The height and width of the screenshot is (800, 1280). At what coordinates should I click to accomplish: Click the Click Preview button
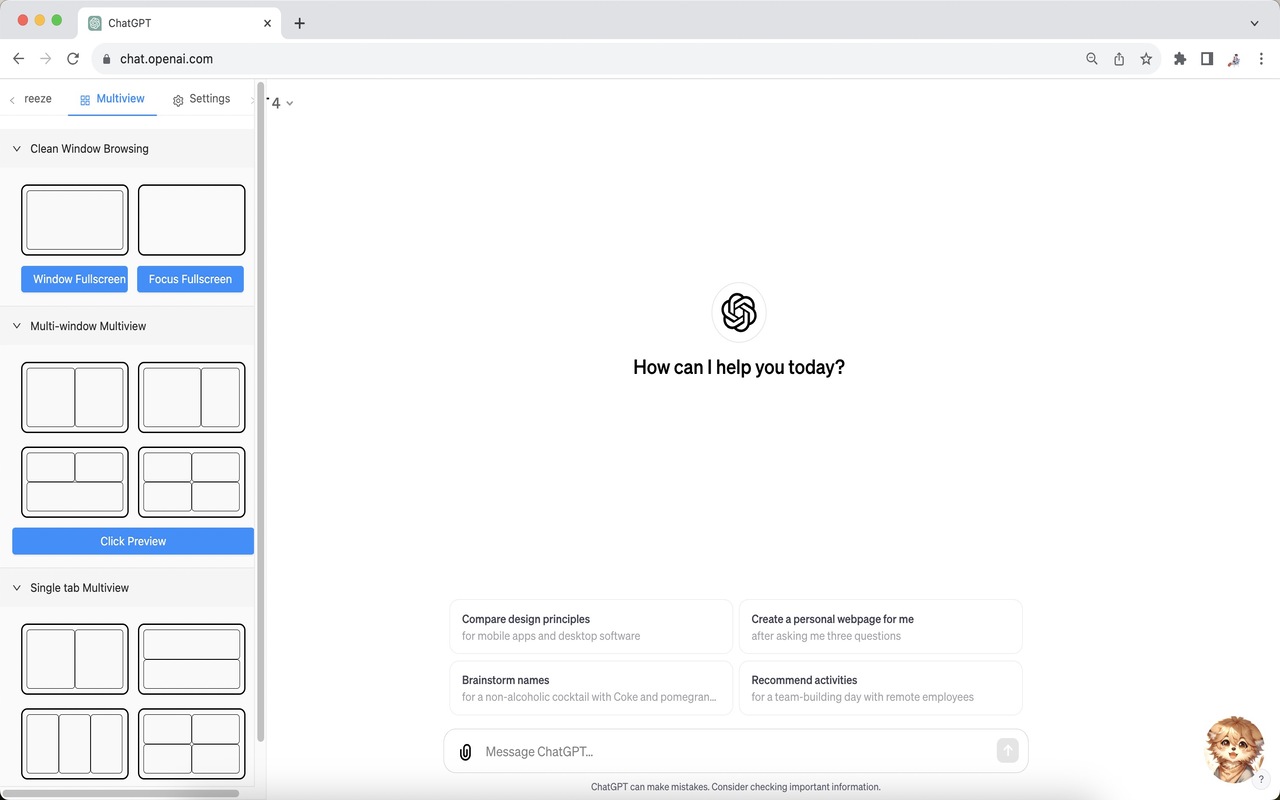[132, 540]
